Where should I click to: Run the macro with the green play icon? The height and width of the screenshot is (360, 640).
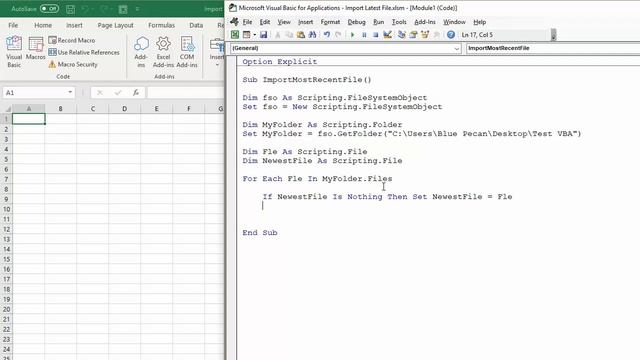click(x=353, y=35)
